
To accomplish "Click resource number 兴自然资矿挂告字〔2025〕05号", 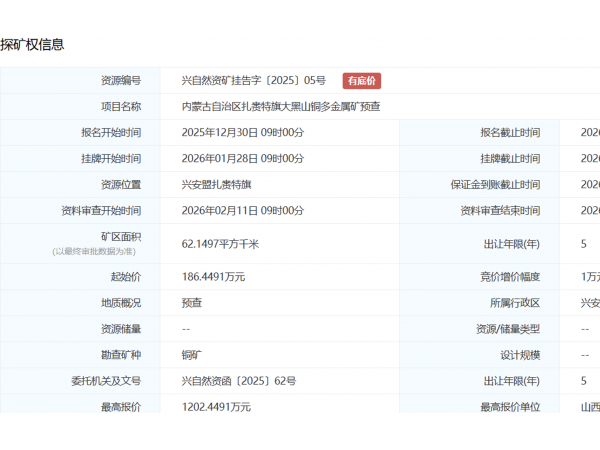I will coord(254,81).
